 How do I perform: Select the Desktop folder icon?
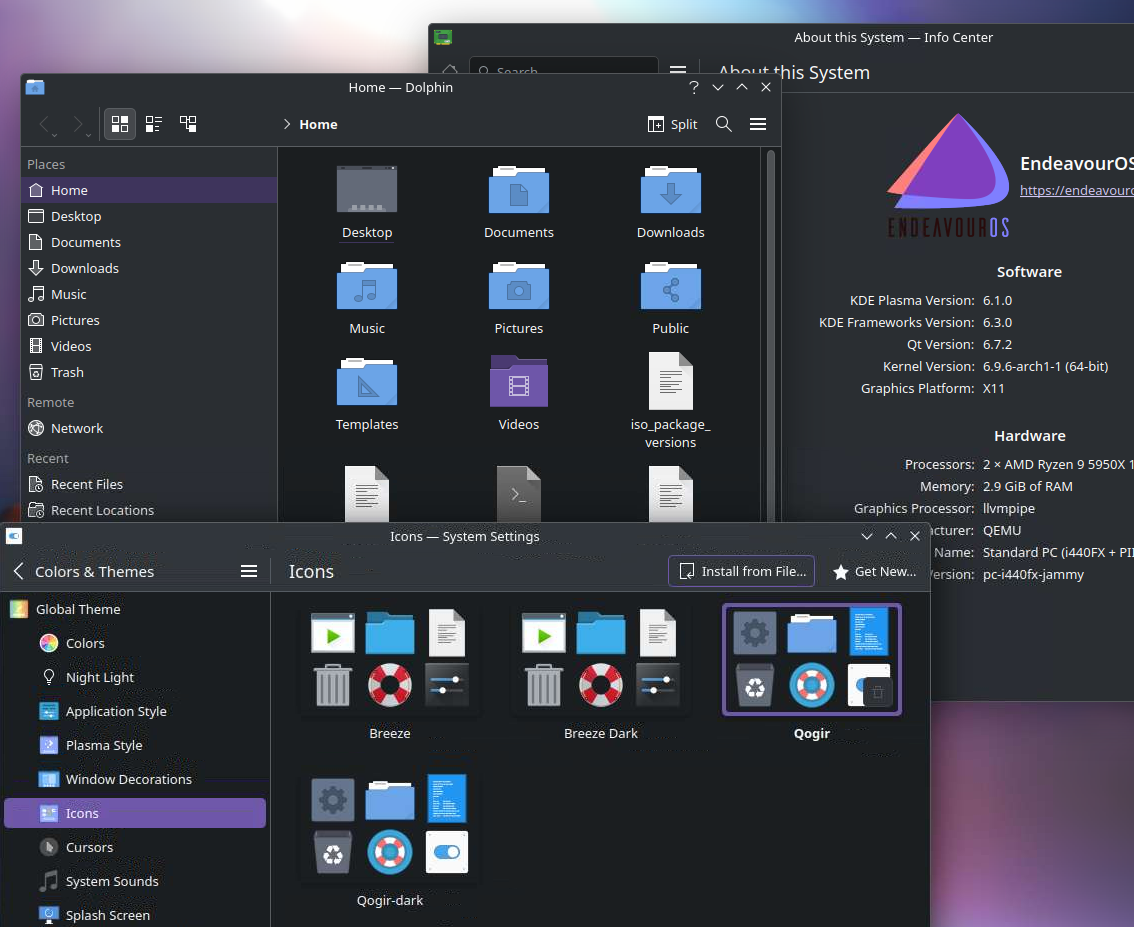[367, 189]
